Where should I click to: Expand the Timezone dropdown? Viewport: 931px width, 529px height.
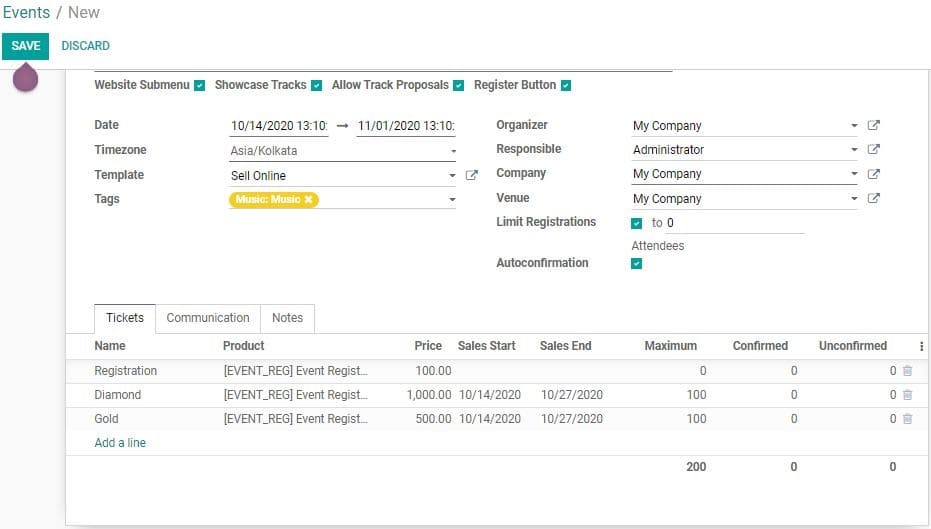coord(453,151)
